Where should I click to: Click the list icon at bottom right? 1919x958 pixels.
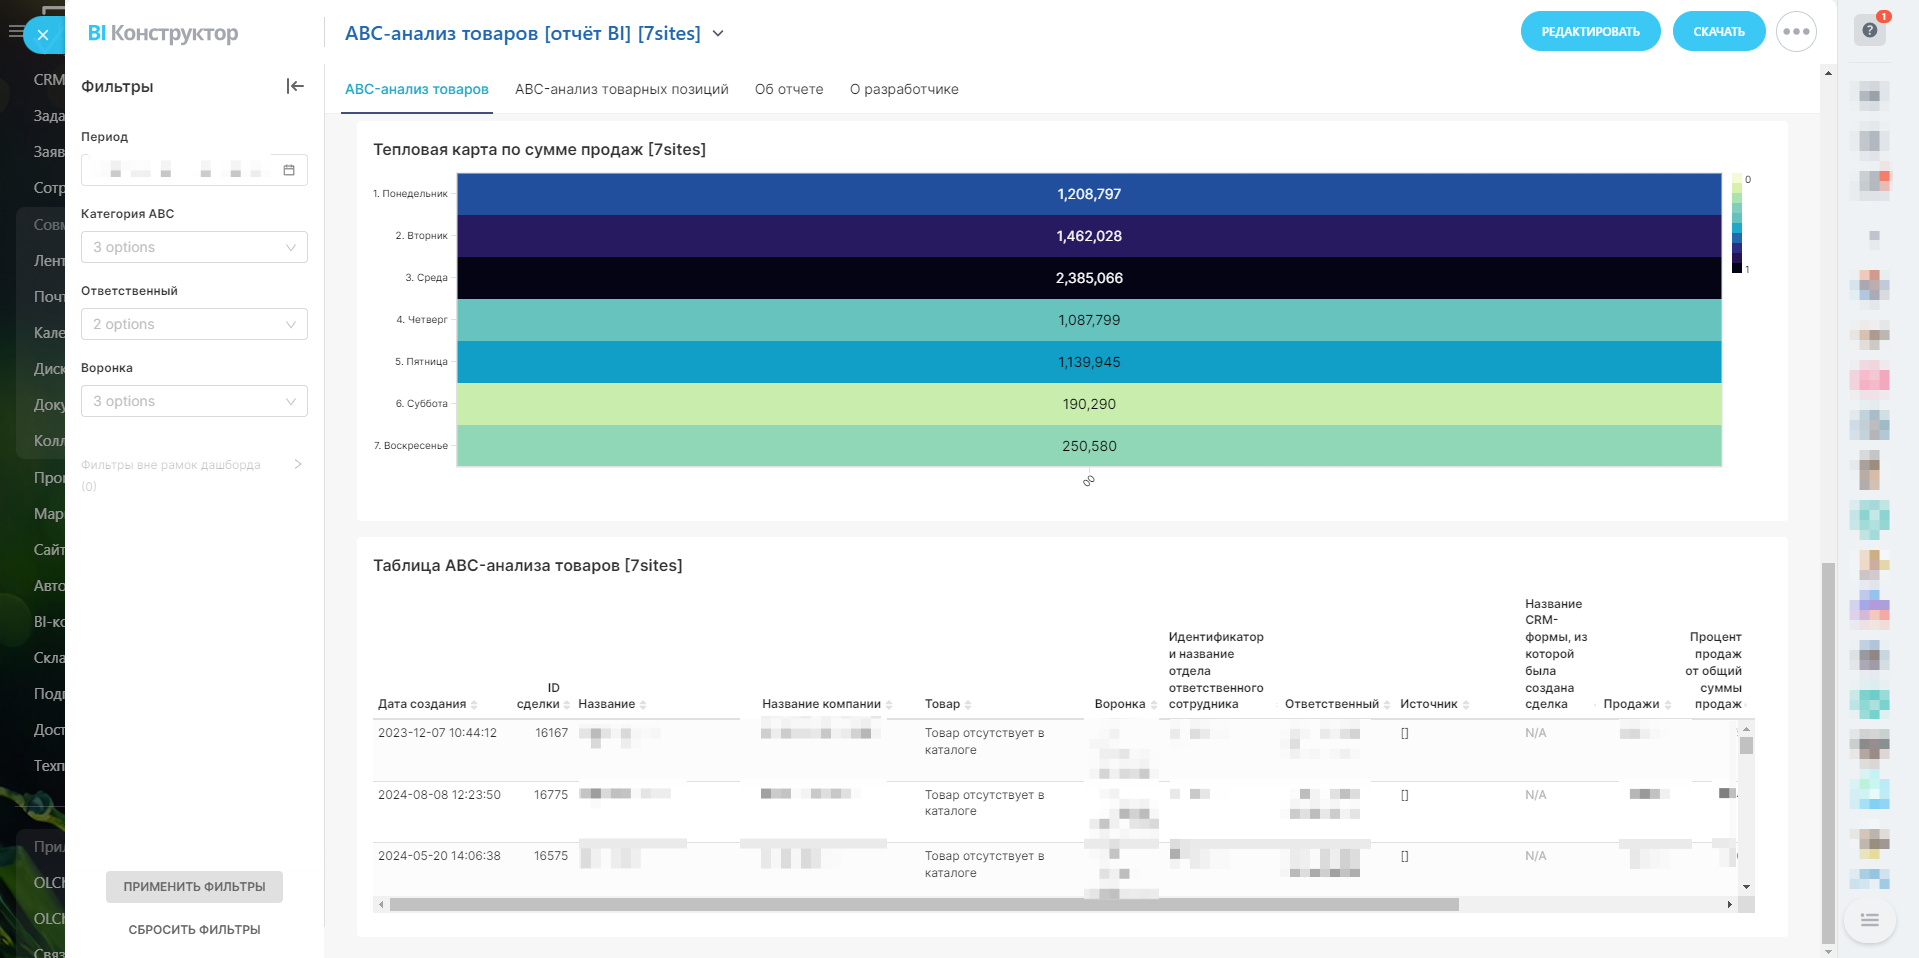point(1869,920)
